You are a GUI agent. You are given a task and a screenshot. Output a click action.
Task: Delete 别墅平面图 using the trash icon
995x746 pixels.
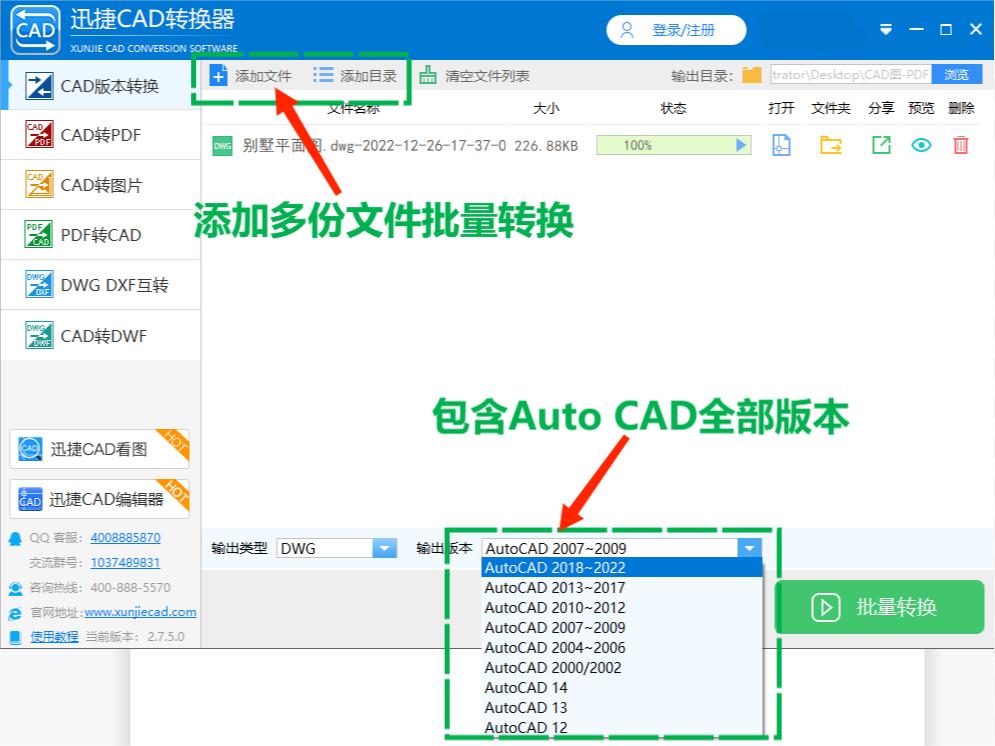pyautogui.click(x=960, y=145)
